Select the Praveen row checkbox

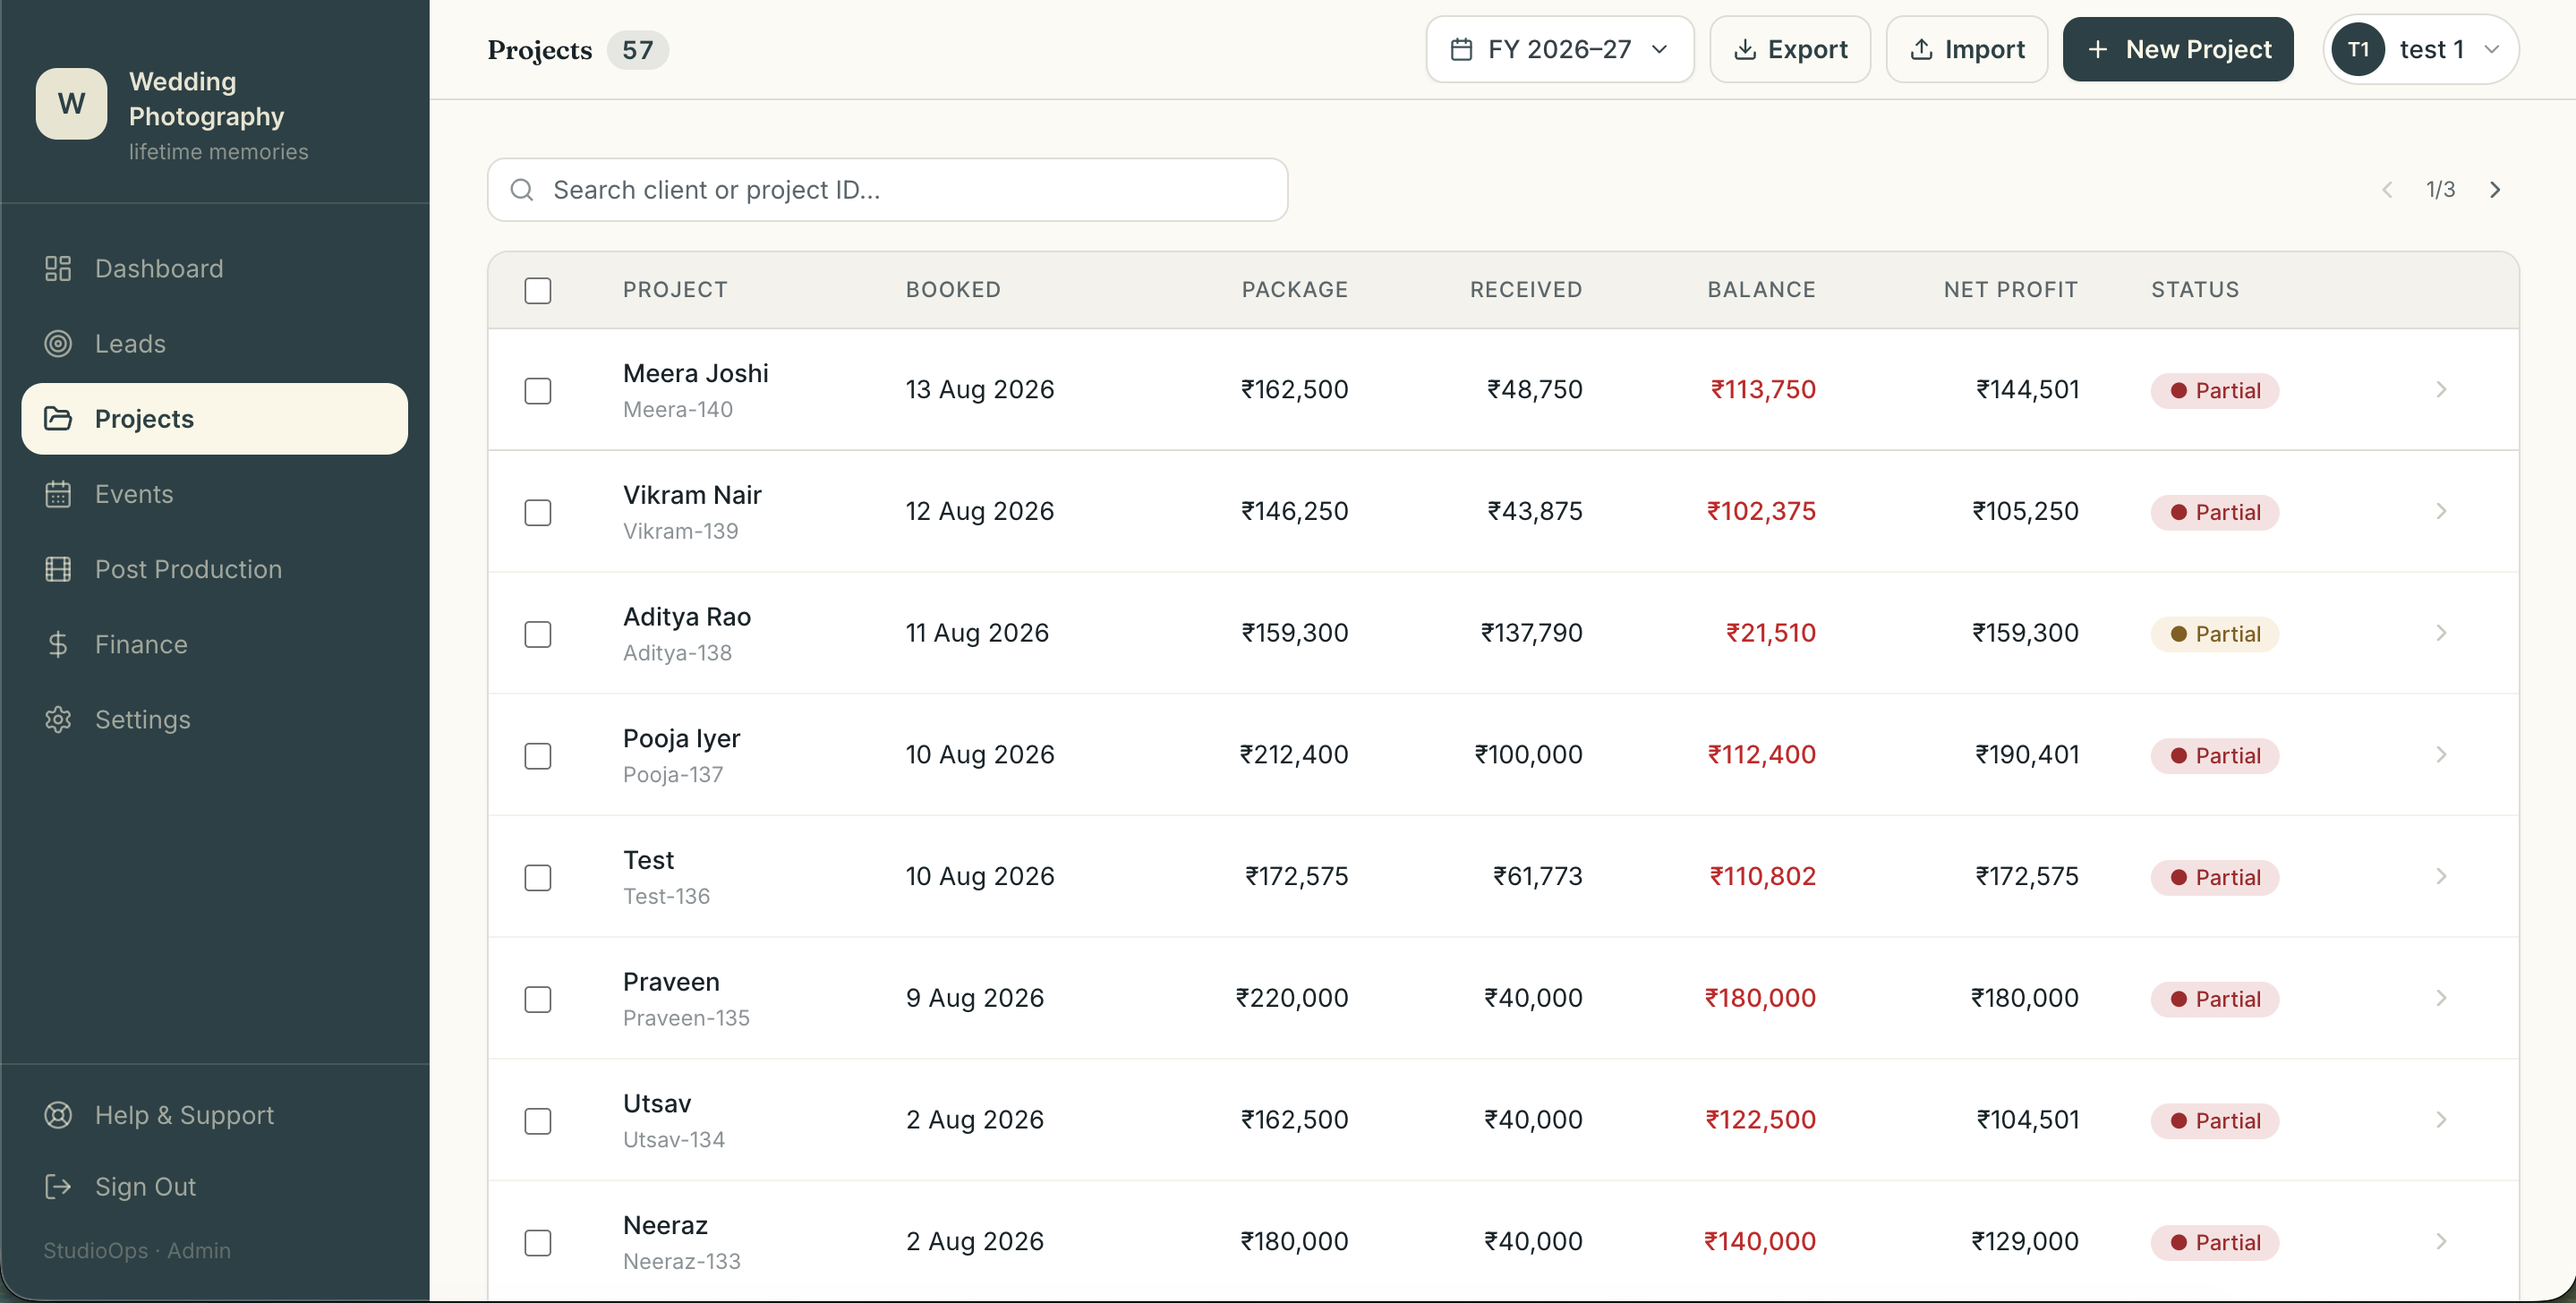click(x=538, y=999)
